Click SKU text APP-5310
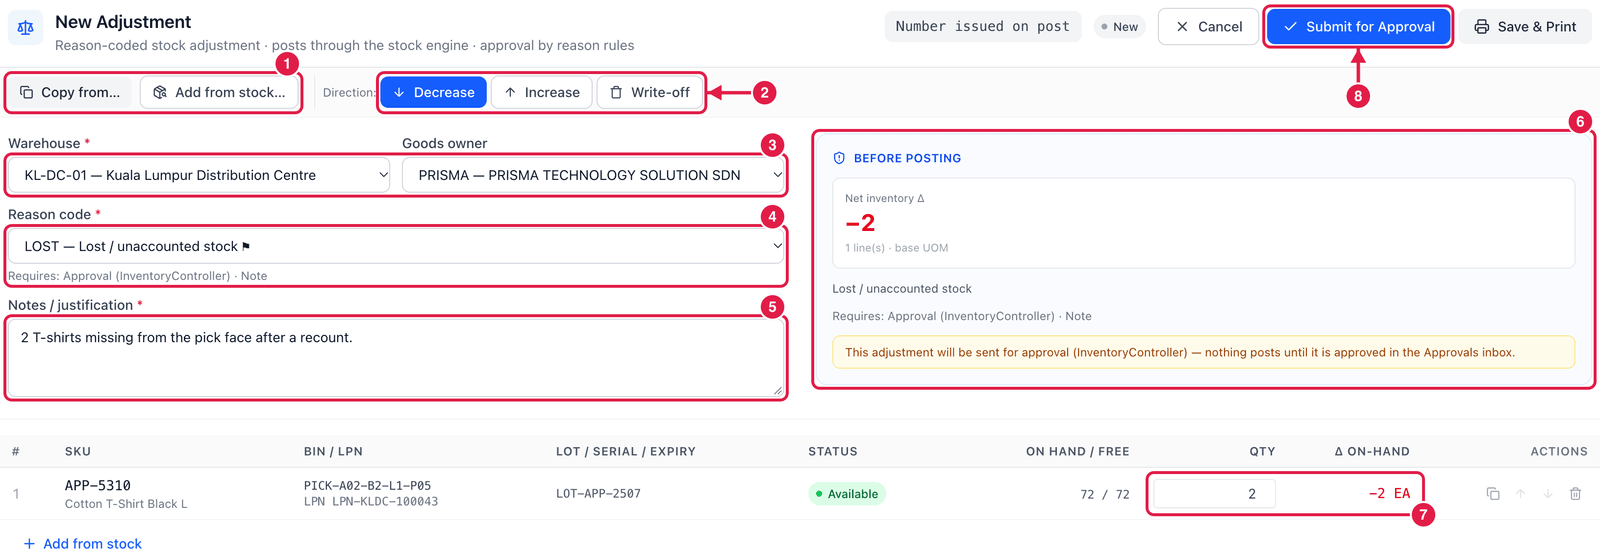The height and width of the screenshot is (553, 1600). coord(98,485)
